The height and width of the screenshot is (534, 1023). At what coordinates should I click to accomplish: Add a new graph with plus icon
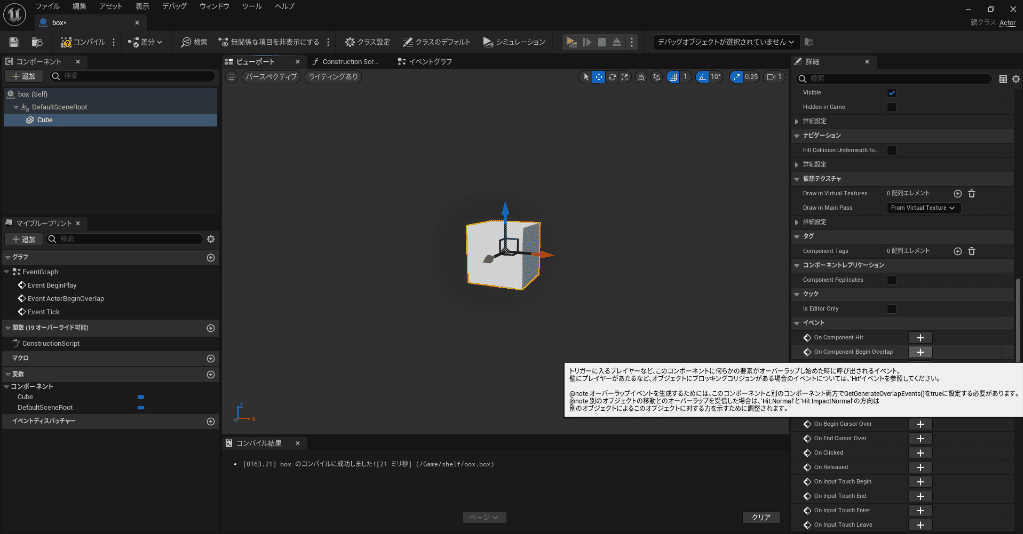(x=211, y=258)
